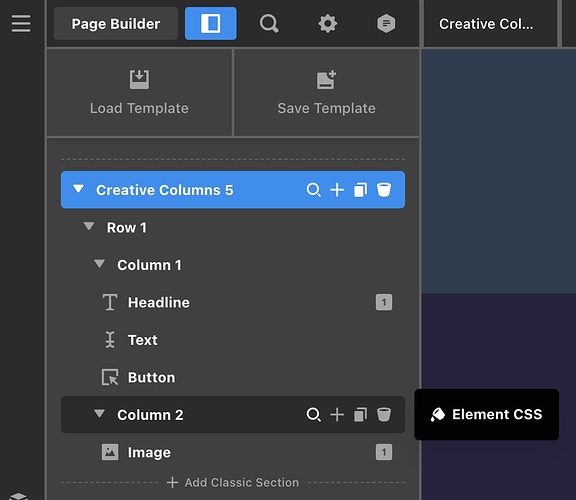
Task: Open the hamburger menu icon
Action: pyautogui.click(x=21, y=24)
